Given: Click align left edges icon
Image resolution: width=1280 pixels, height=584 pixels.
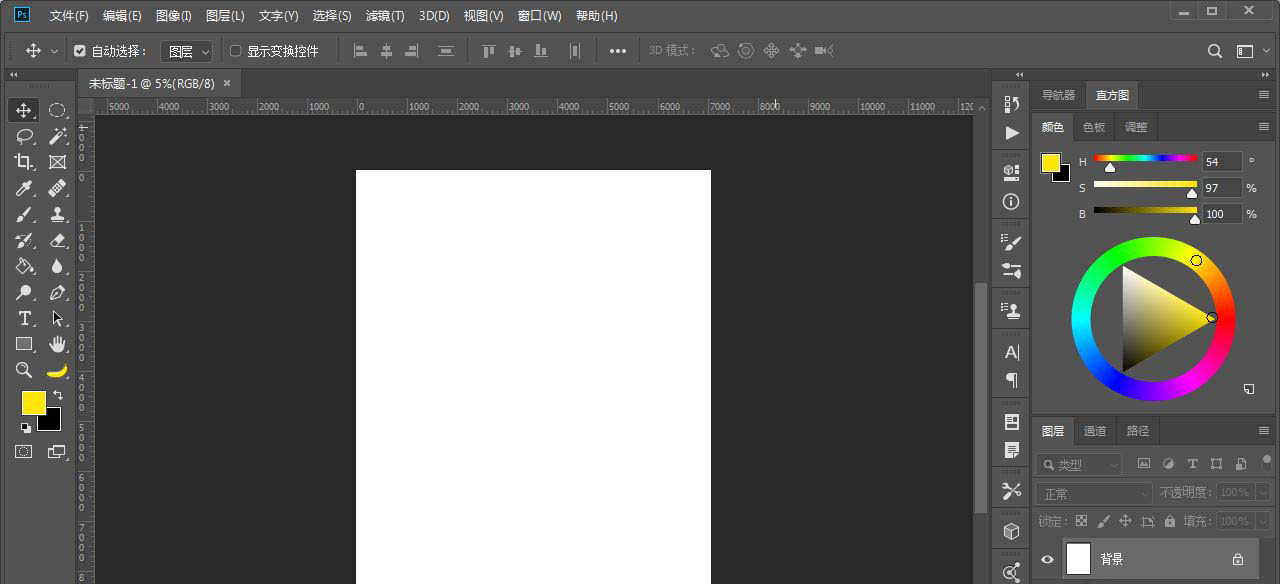Looking at the screenshot, I should (361, 51).
